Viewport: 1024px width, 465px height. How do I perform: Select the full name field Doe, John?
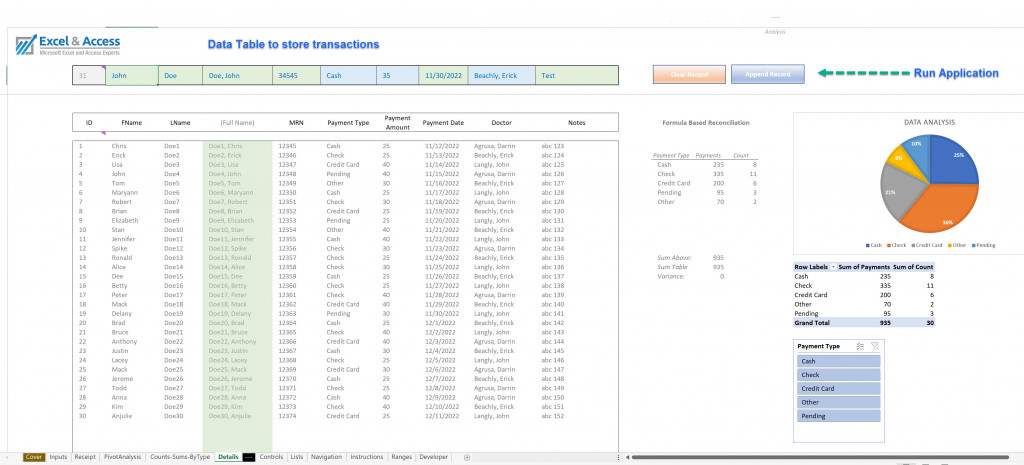238,75
